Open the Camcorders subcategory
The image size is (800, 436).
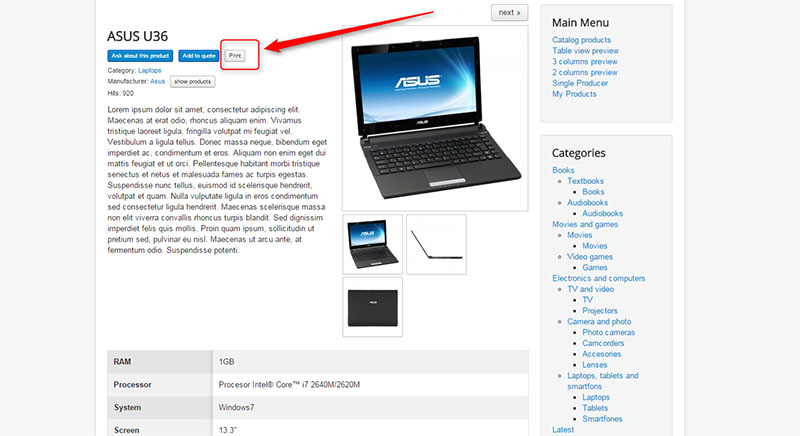click(x=603, y=343)
